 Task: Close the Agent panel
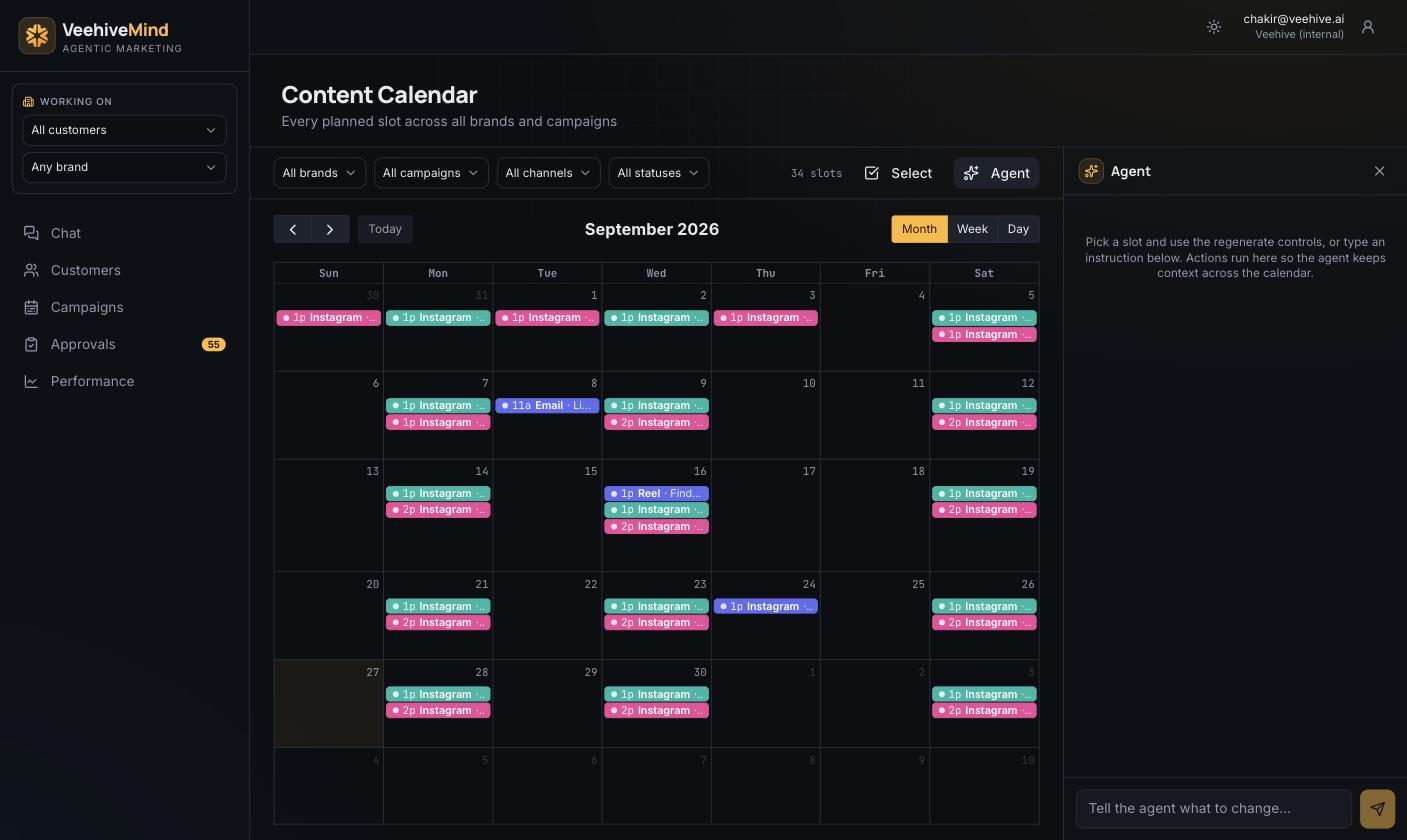pos(1379,171)
